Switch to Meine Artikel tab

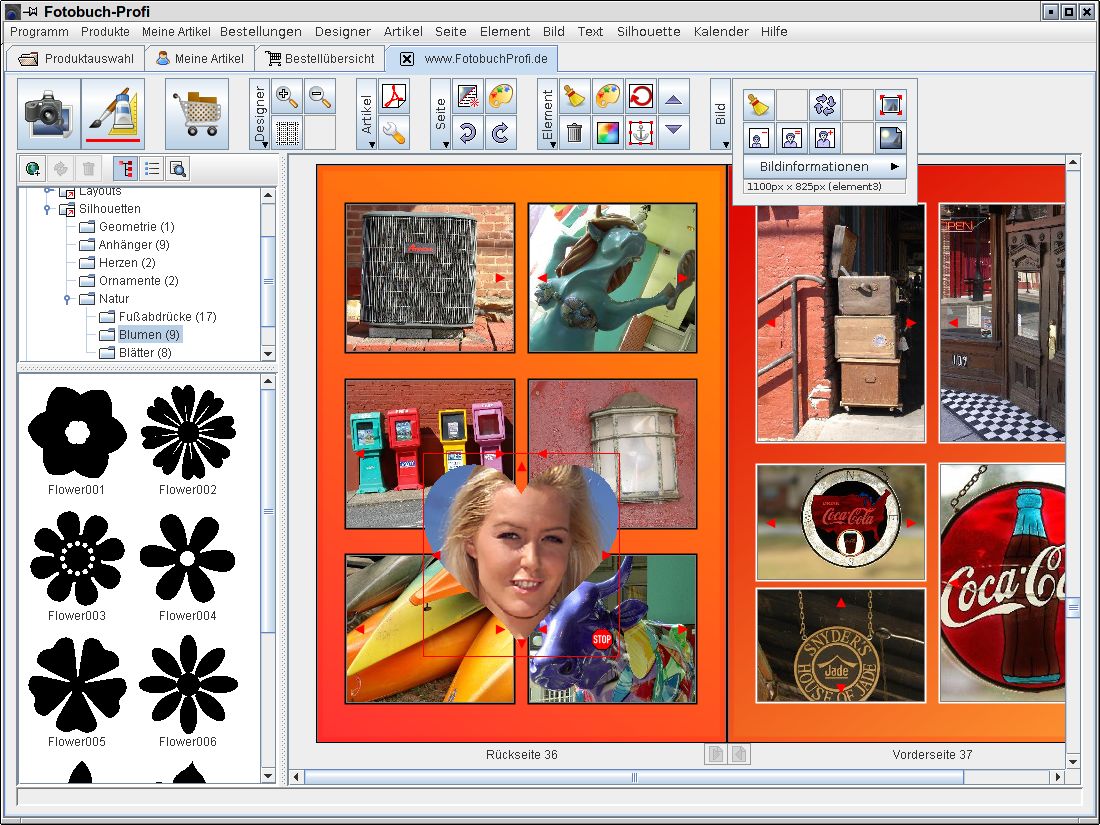(200, 59)
